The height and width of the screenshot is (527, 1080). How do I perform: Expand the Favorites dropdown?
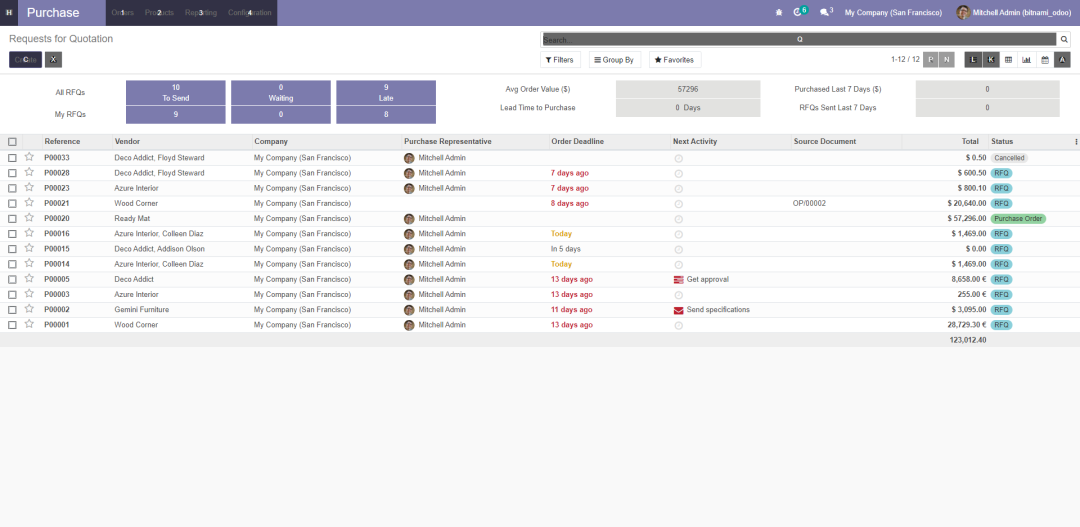(x=675, y=60)
